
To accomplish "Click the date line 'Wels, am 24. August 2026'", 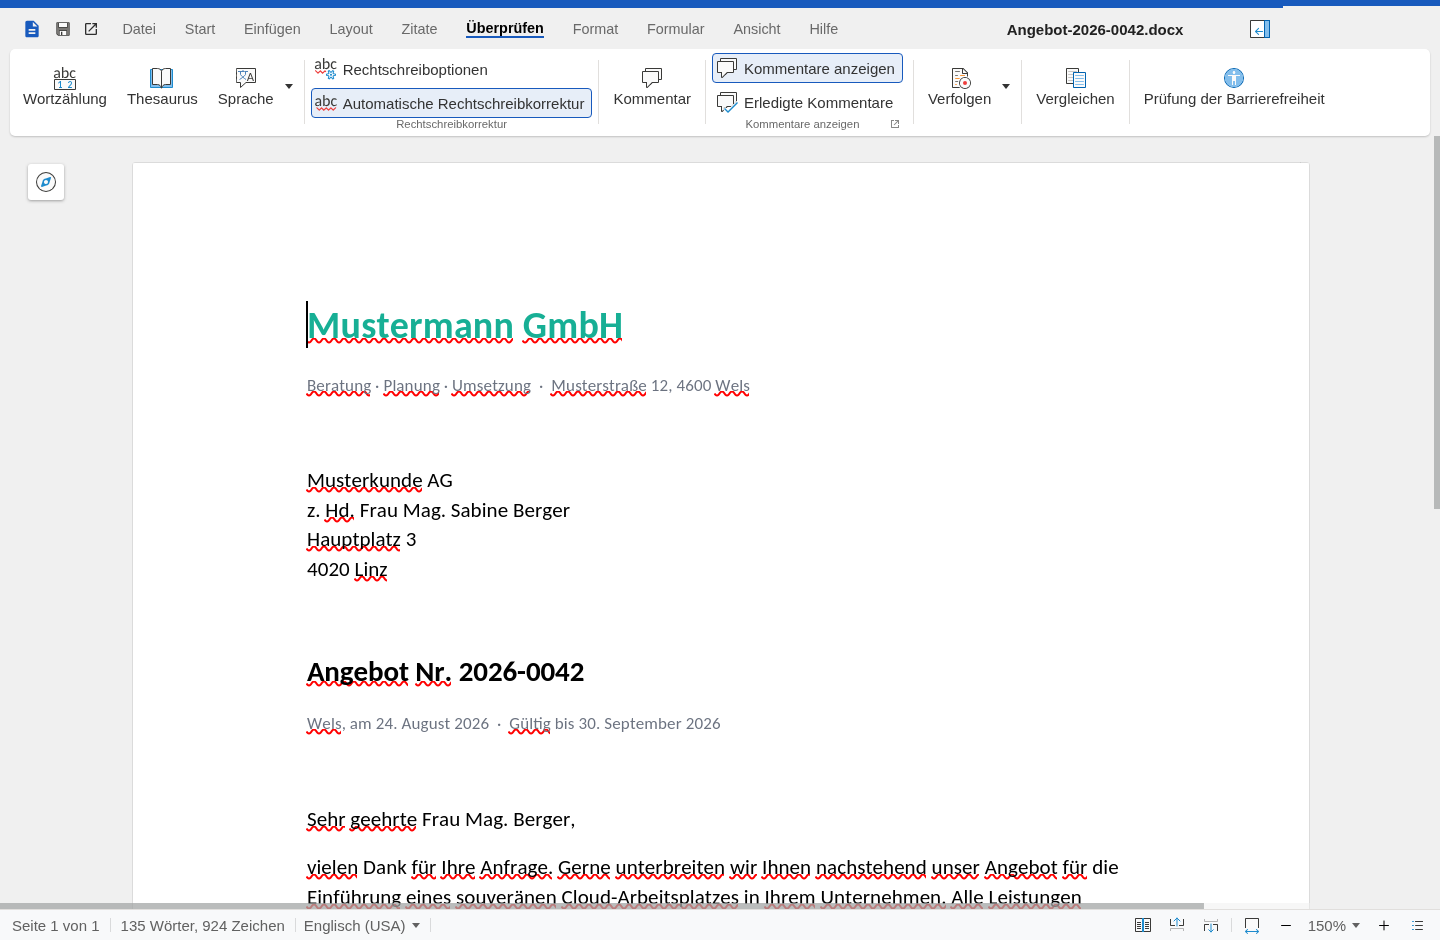I will (x=398, y=724).
